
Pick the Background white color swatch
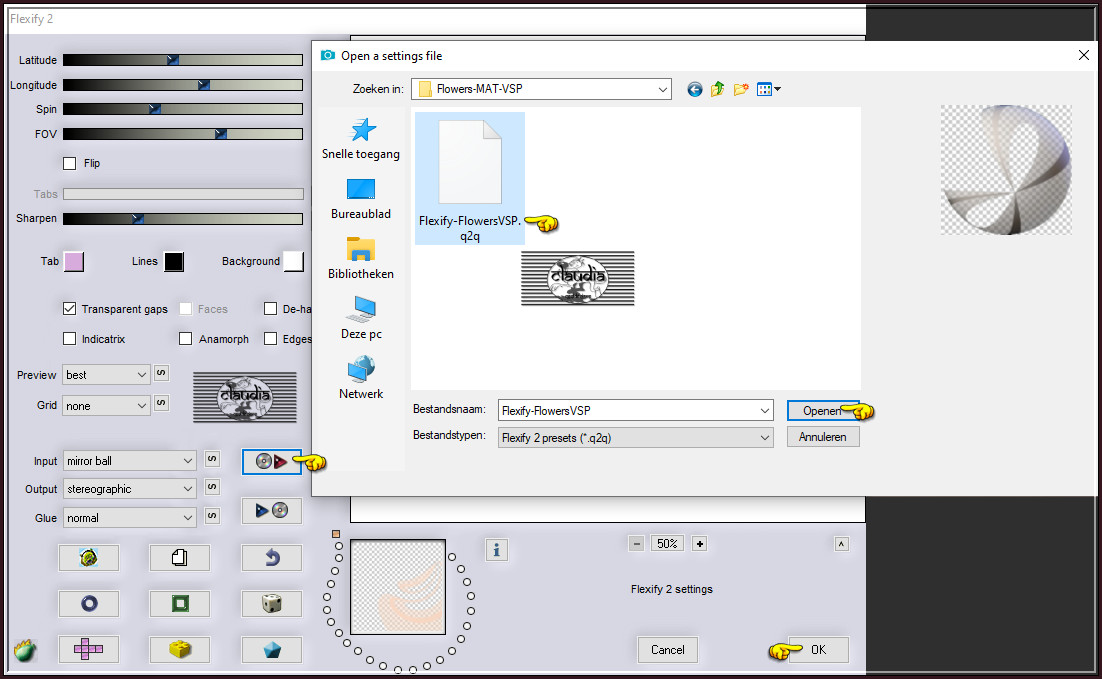[293, 261]
